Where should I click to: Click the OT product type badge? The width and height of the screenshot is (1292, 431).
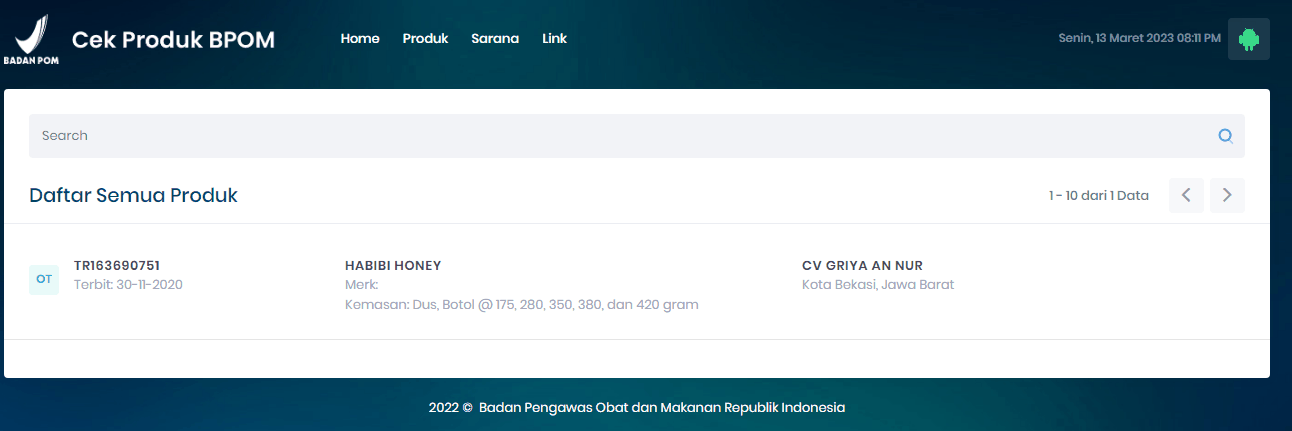44,279
